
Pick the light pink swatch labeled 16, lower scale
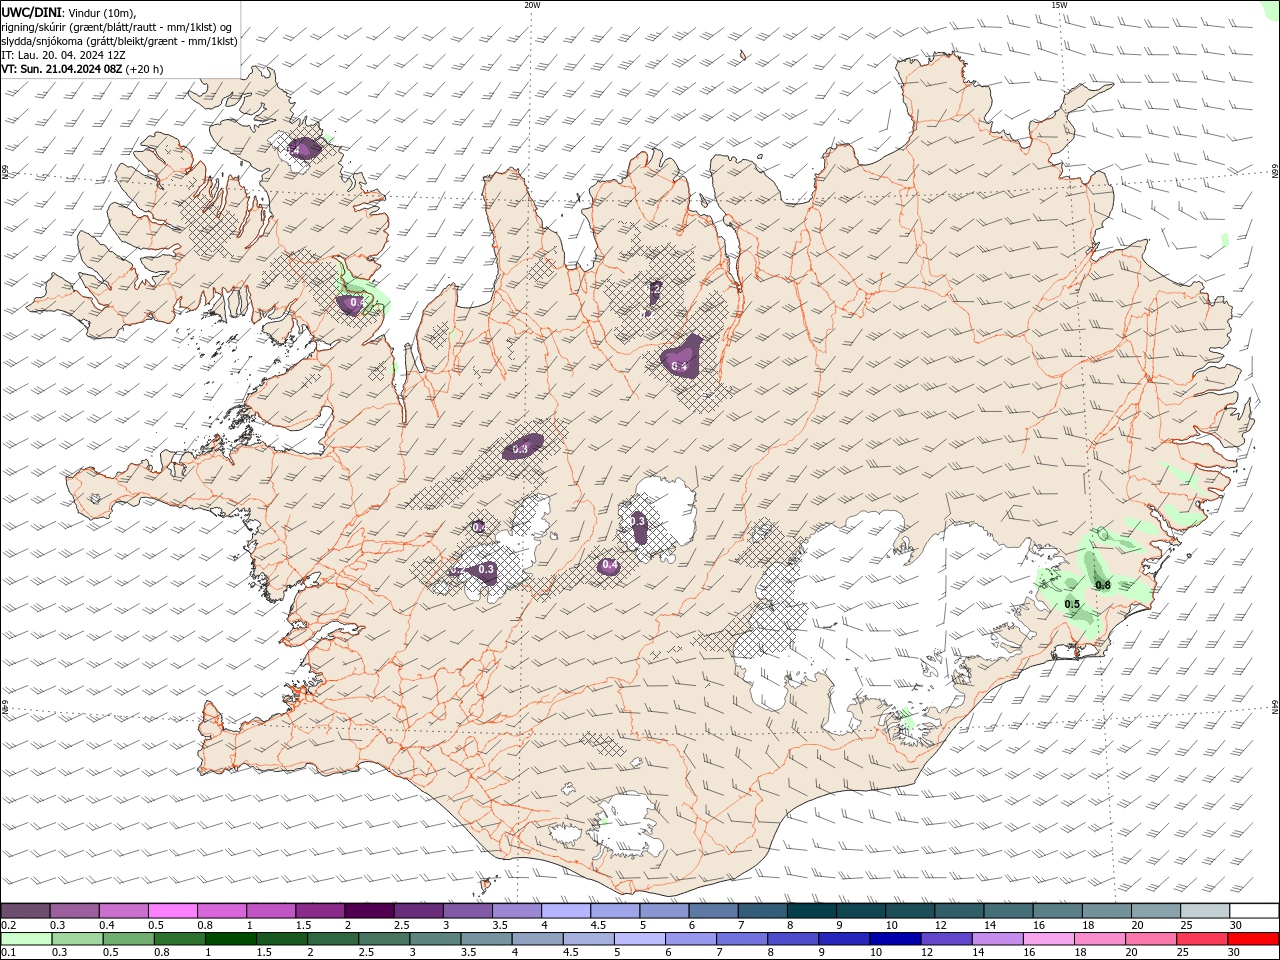click(1048, 938)
